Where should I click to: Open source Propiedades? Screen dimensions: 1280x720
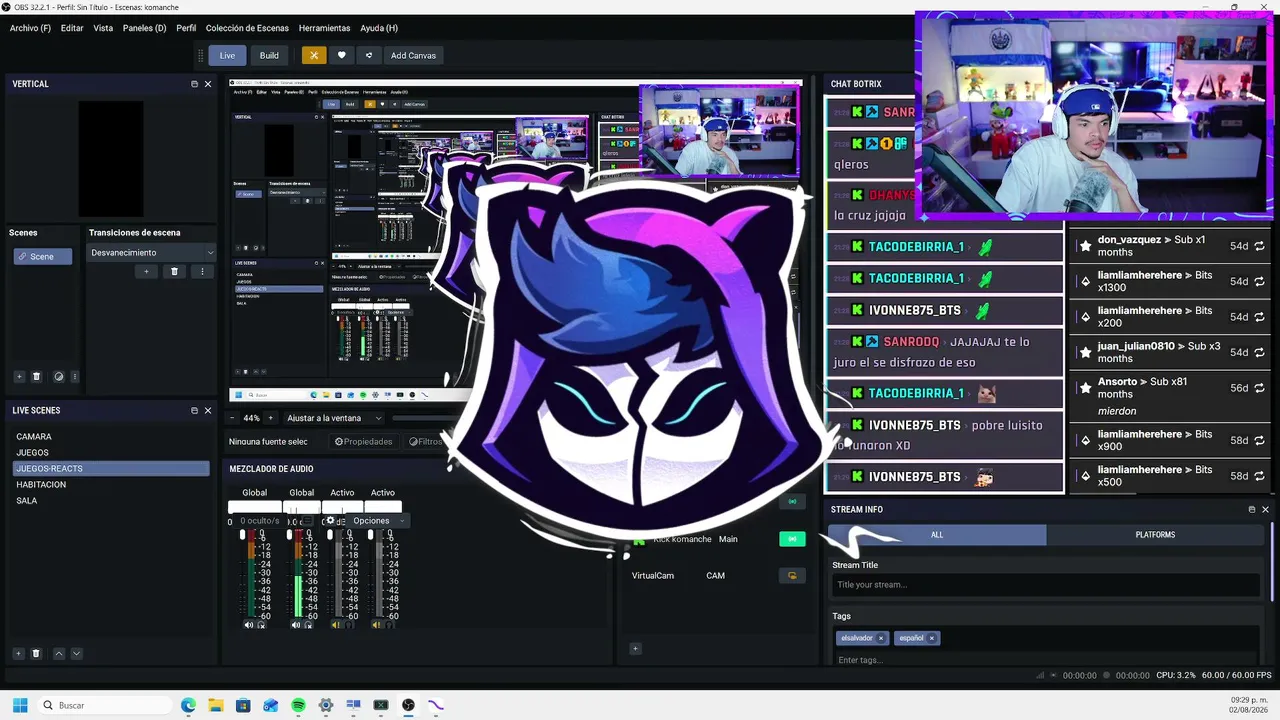click(363, 441)
